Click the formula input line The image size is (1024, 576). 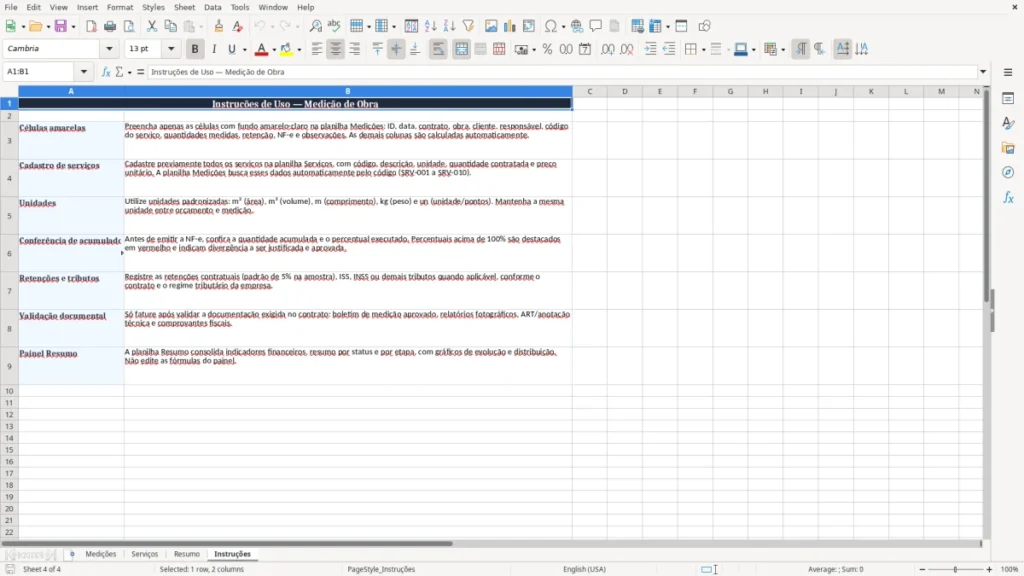(562, 72)
